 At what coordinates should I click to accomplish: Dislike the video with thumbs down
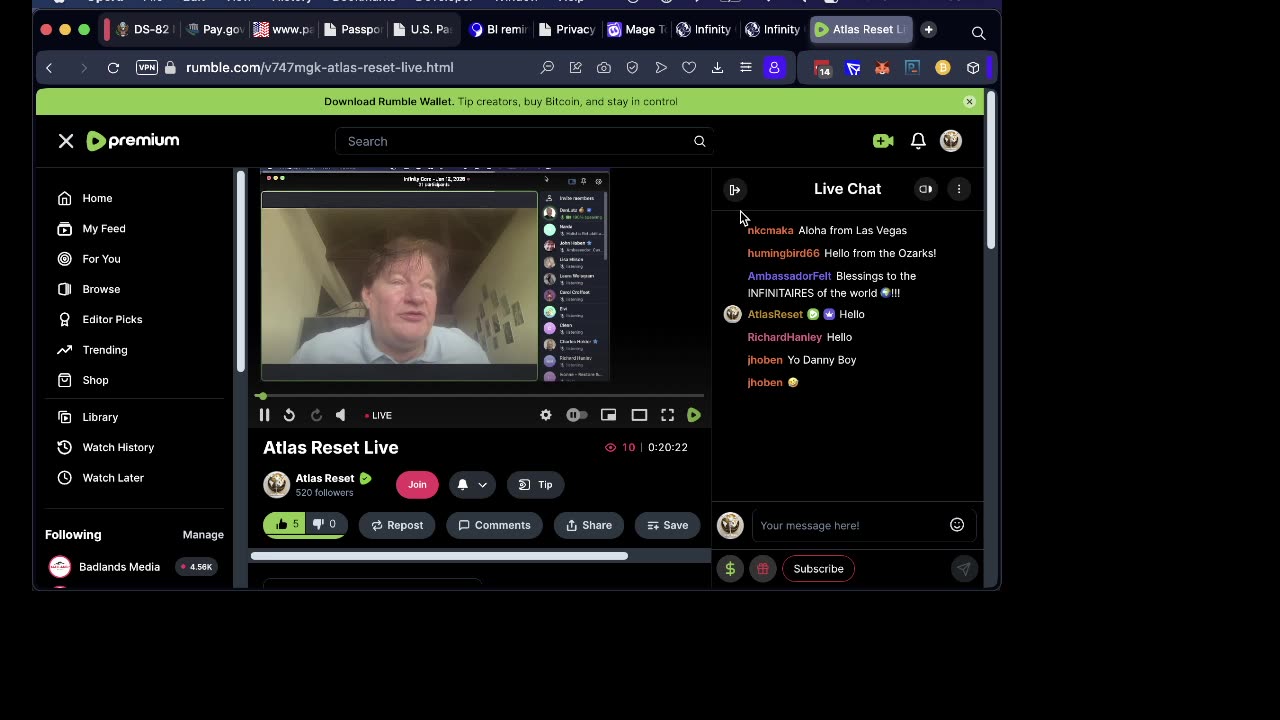click(326, 524)
